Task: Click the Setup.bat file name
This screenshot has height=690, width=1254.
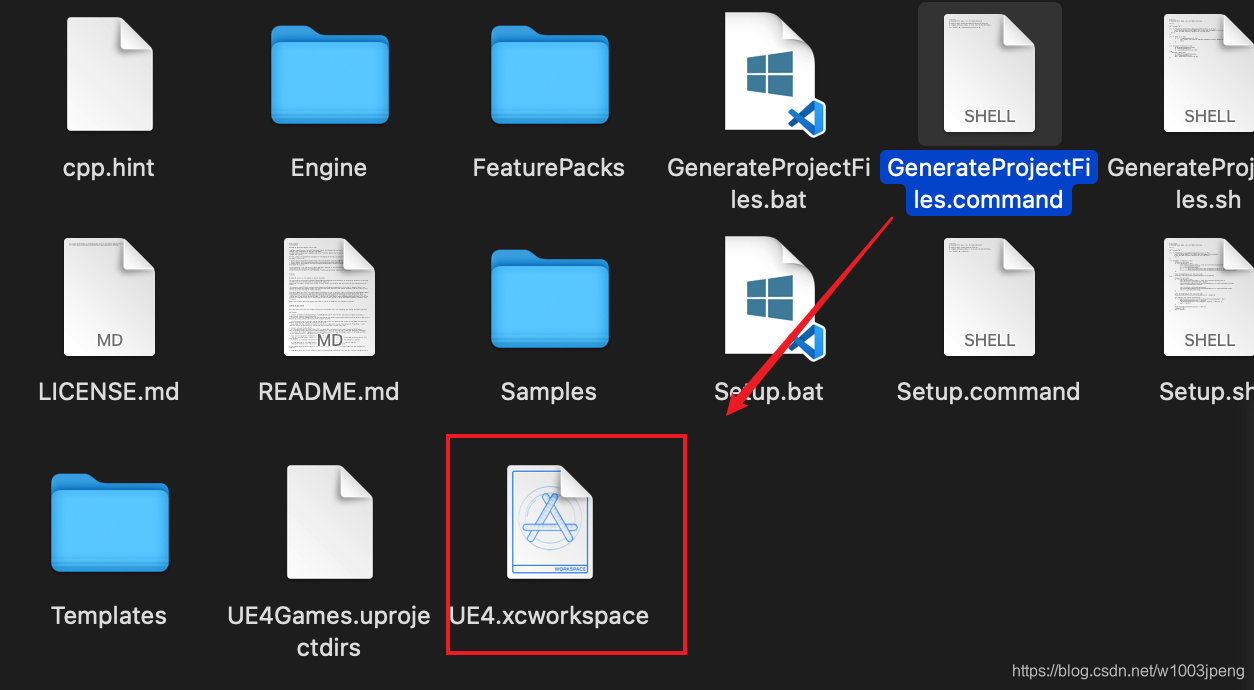Action: click(x=769, y=391)
